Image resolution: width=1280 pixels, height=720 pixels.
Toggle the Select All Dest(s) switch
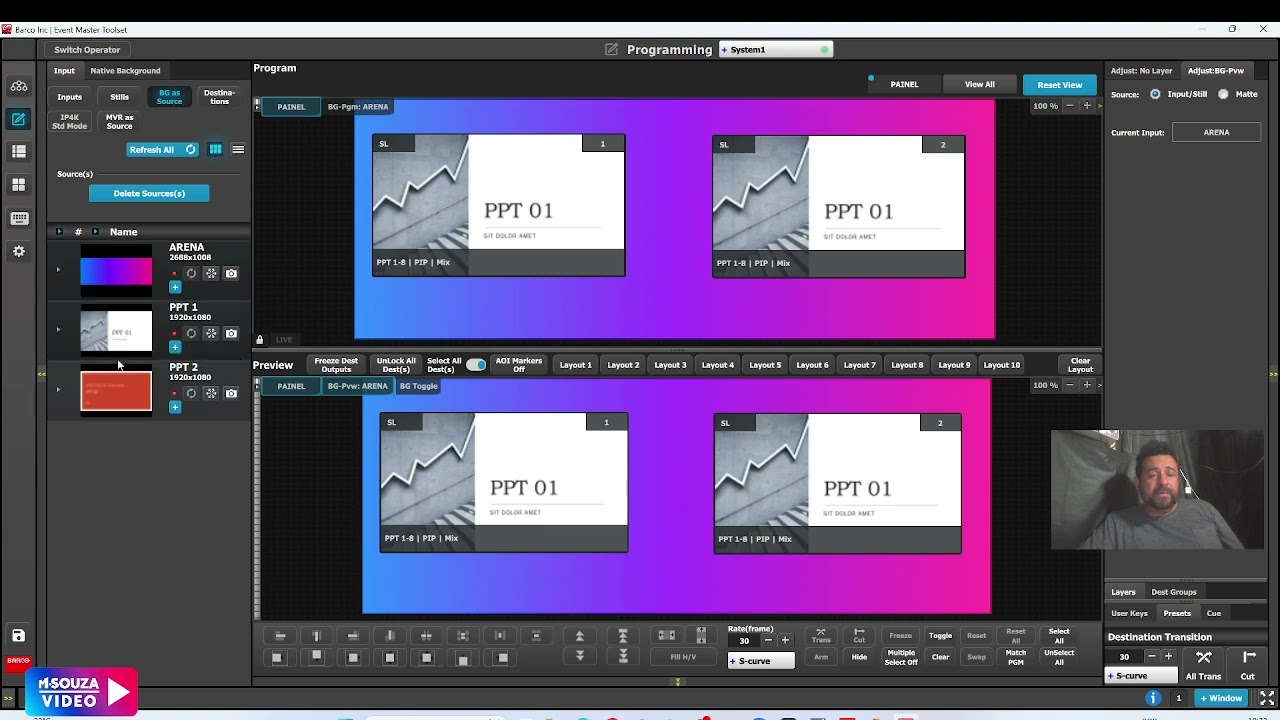(x=476, y=365)
